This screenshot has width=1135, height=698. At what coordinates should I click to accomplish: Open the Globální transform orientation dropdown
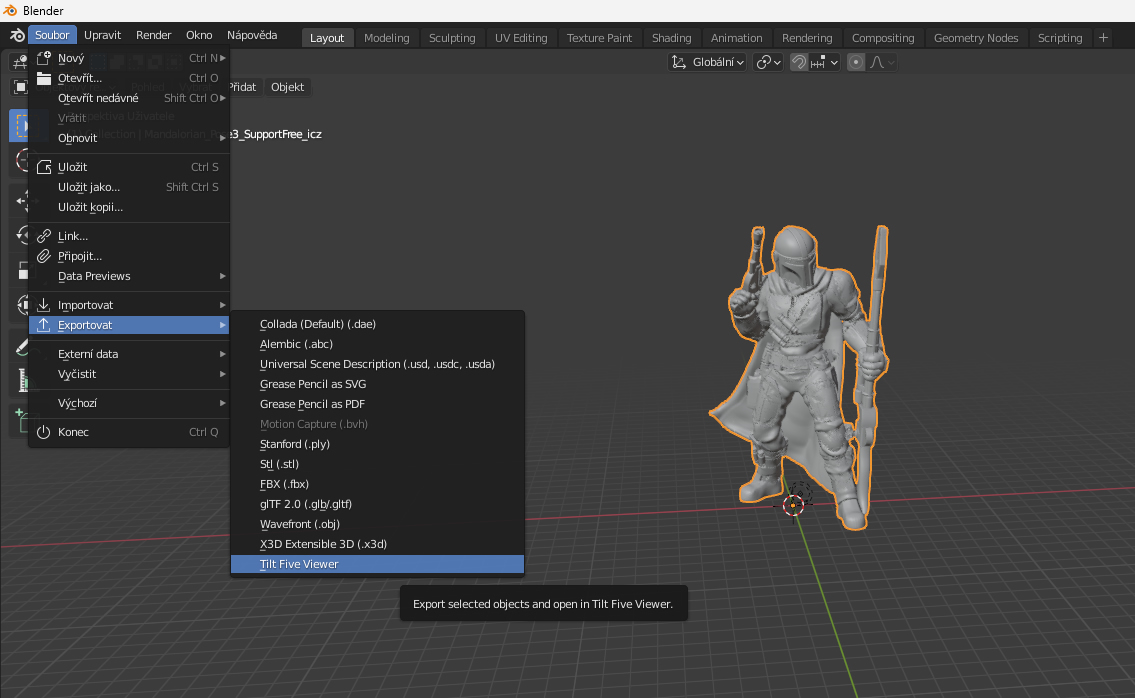click(706, 63)
